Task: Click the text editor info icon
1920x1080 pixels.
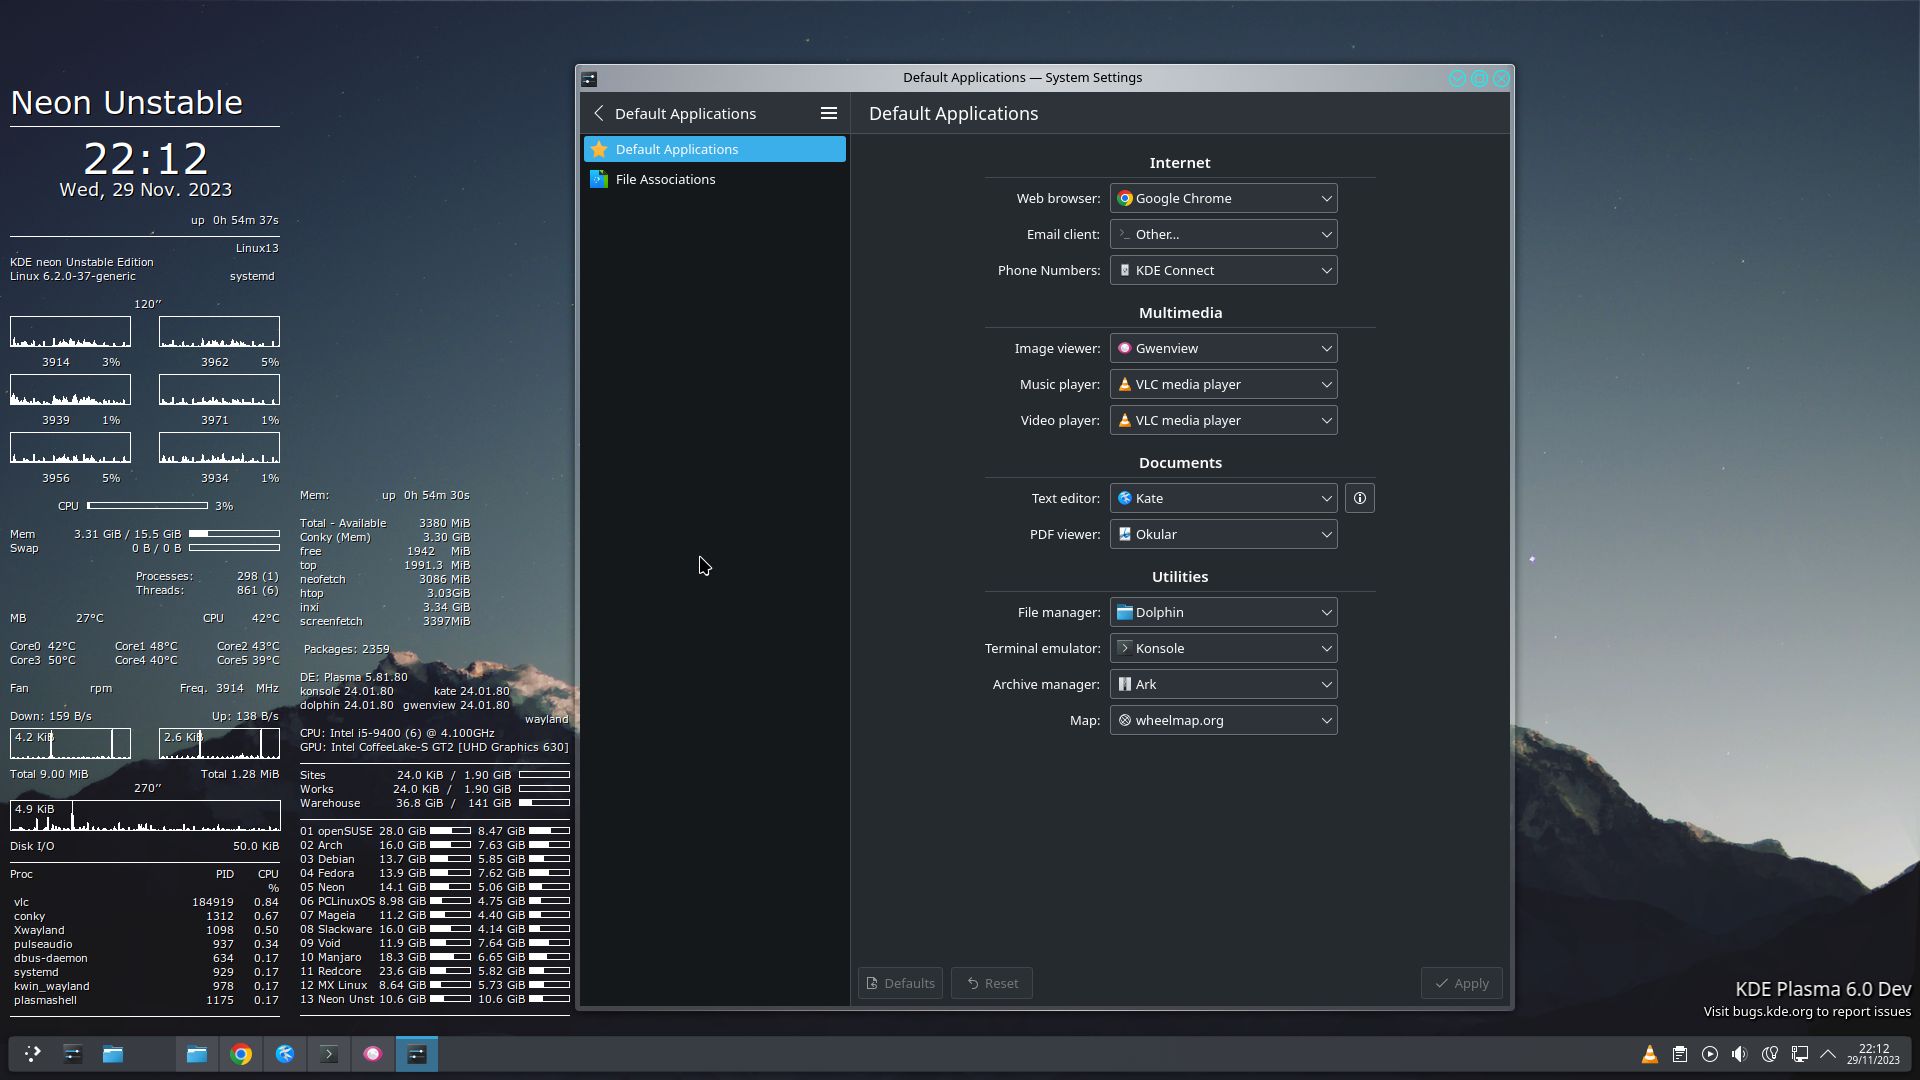Action: (x=1359, y=498)
